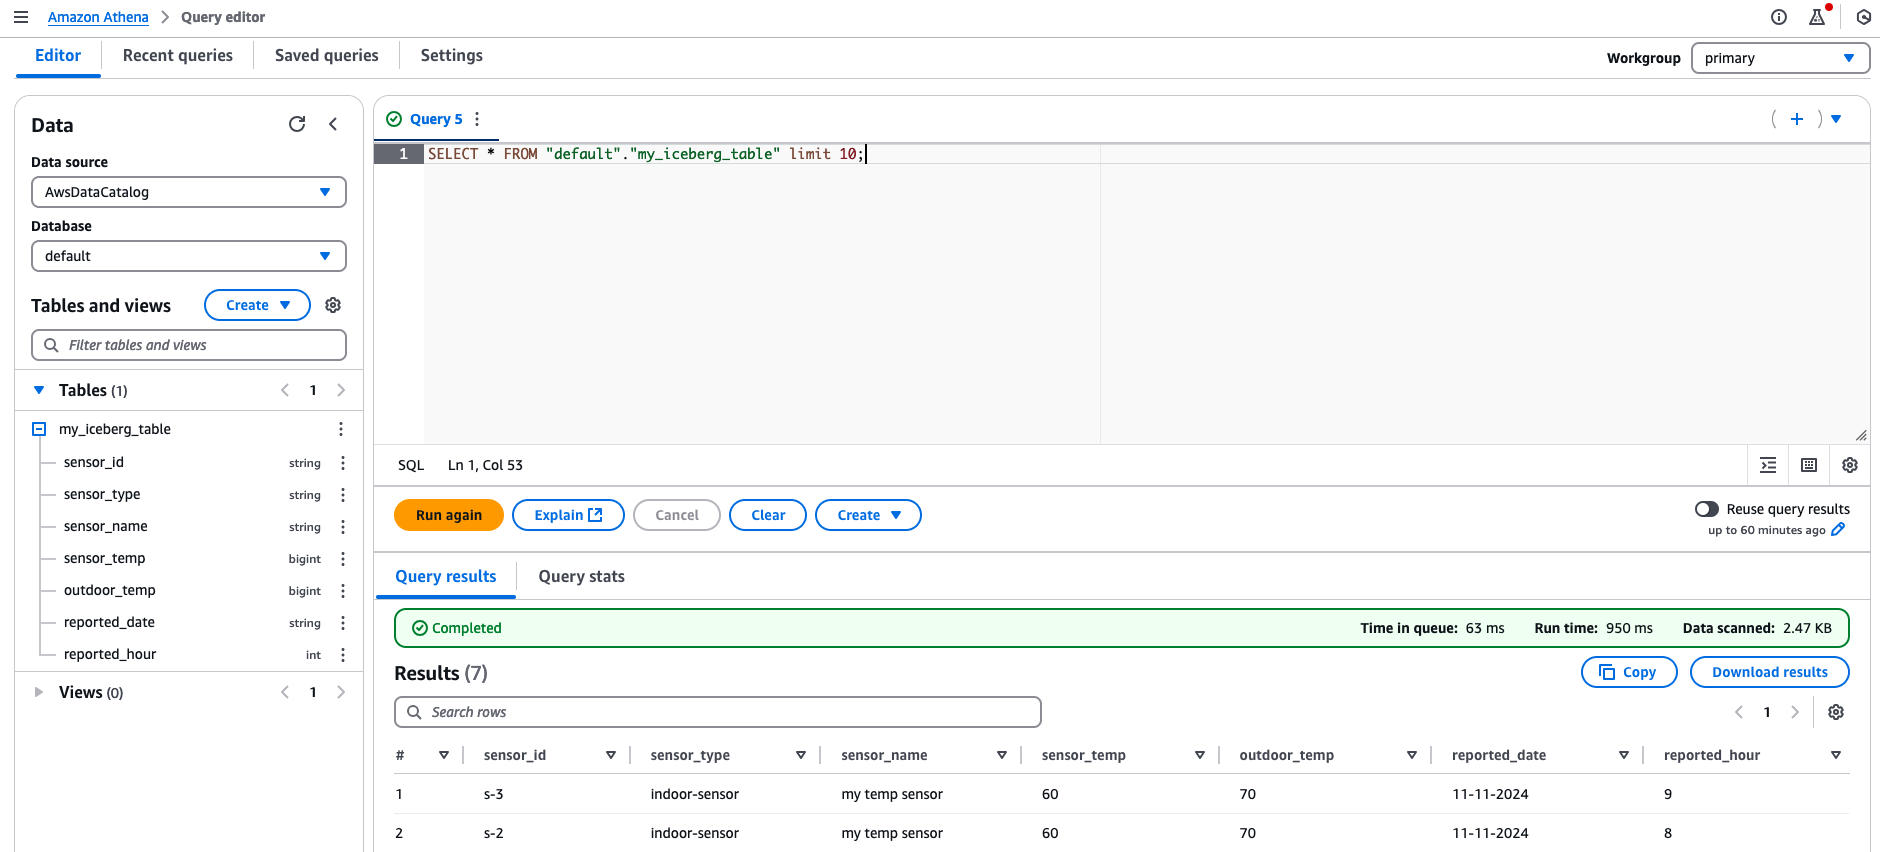Screen dimensions: 1880x852
Task: Sort results by reported_hour column
Action: click(x=1836, y=755)
